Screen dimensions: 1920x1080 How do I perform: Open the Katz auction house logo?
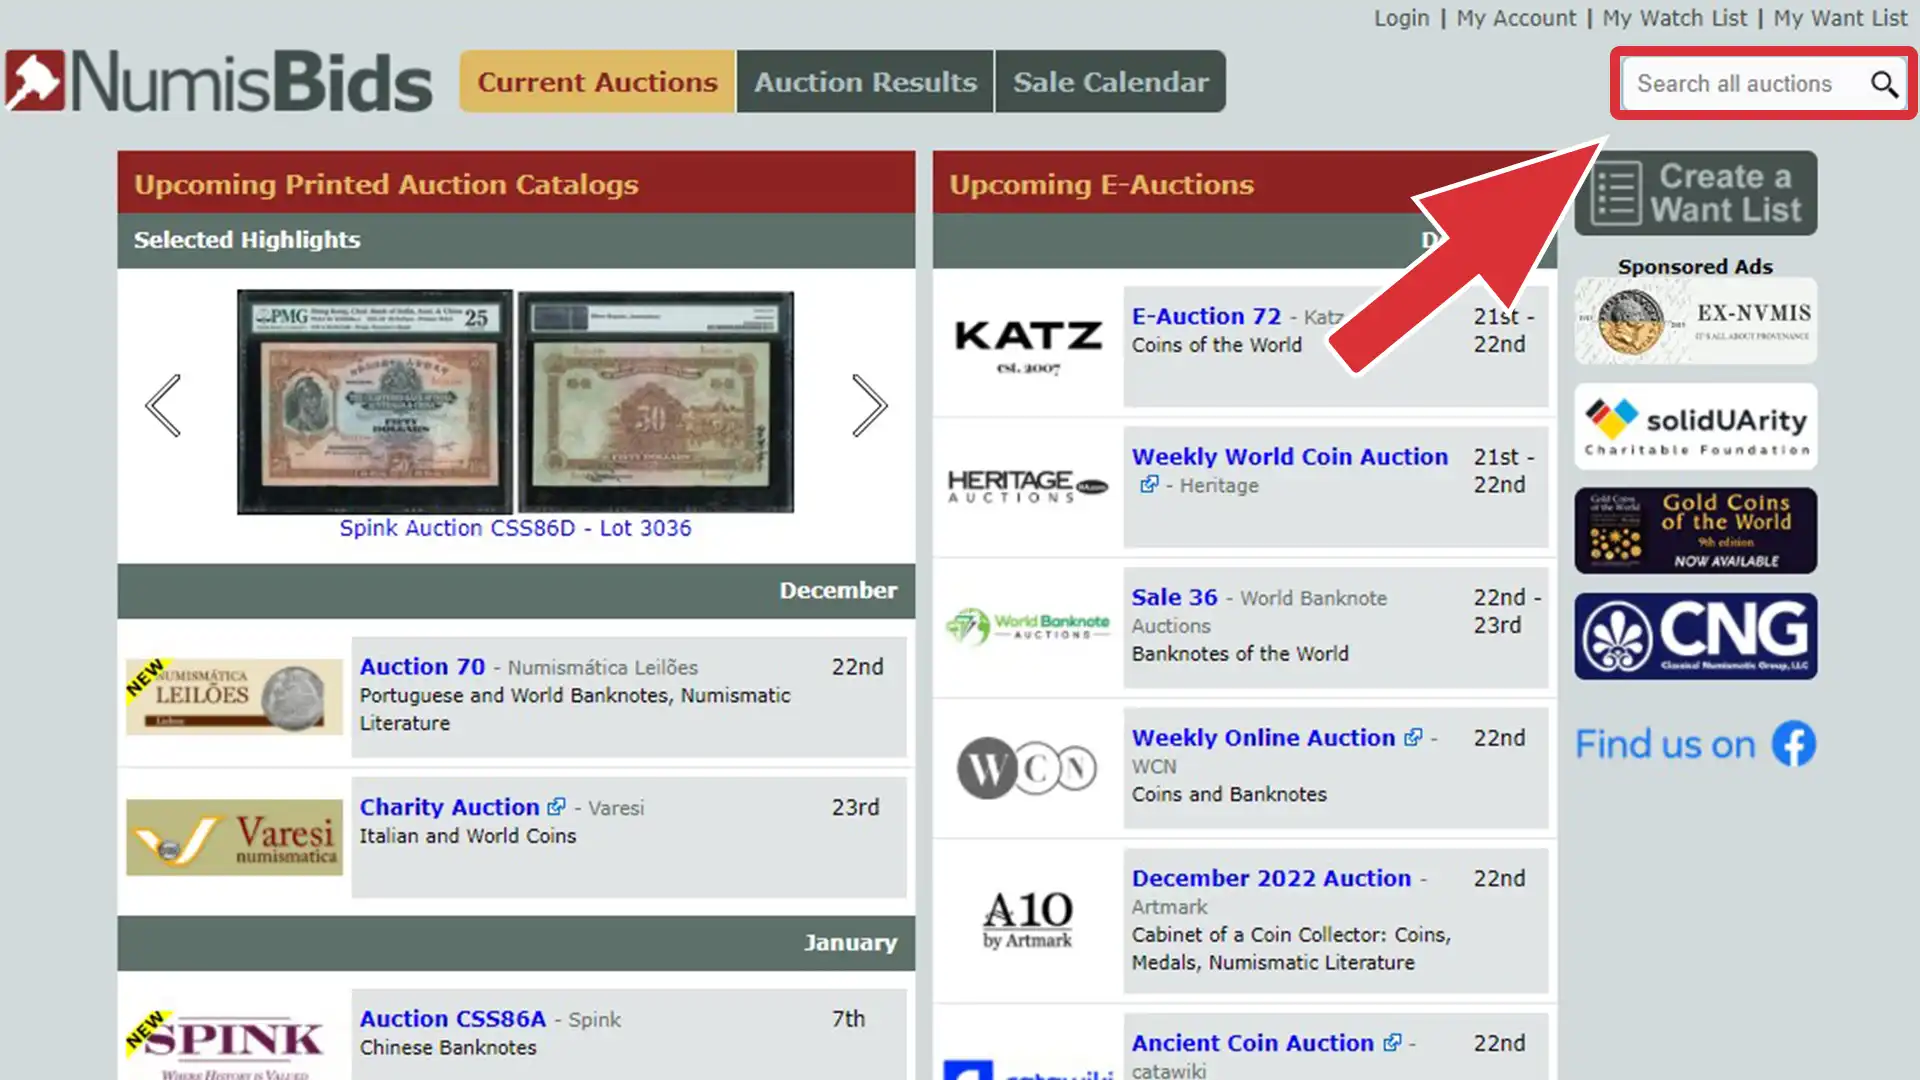click(x=1029, y=346)
